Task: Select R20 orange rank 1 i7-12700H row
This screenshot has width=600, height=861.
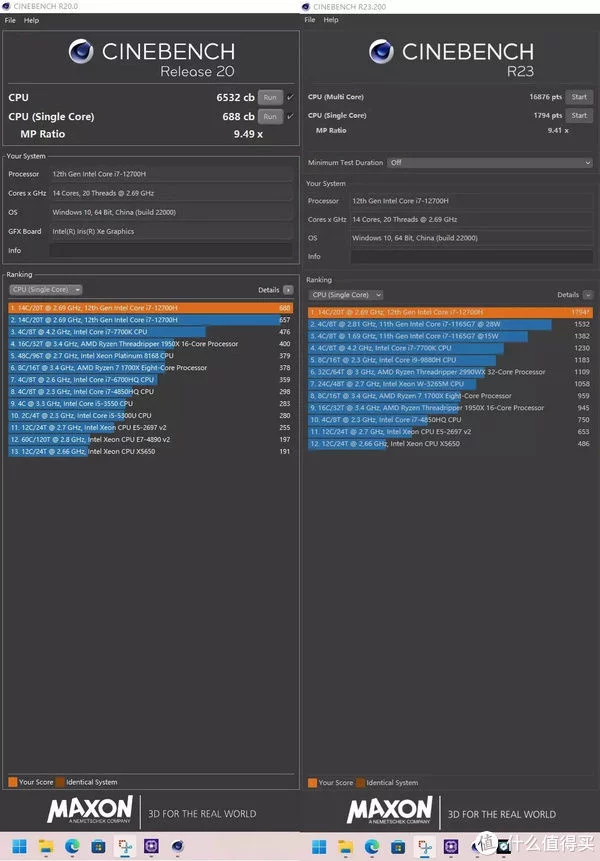Action: 150,308
